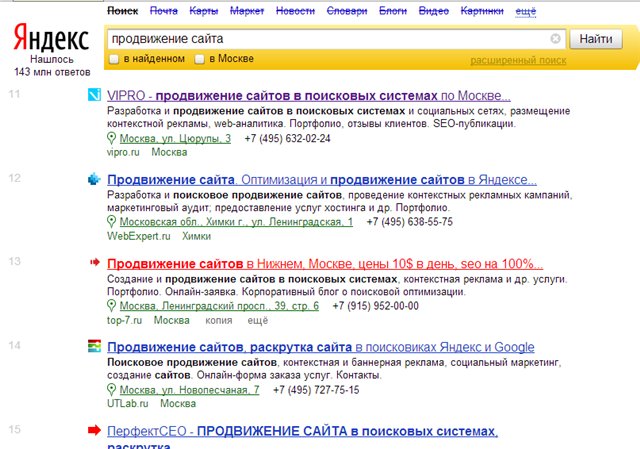Clear the search query with the X icon

(x=555, y=38)
